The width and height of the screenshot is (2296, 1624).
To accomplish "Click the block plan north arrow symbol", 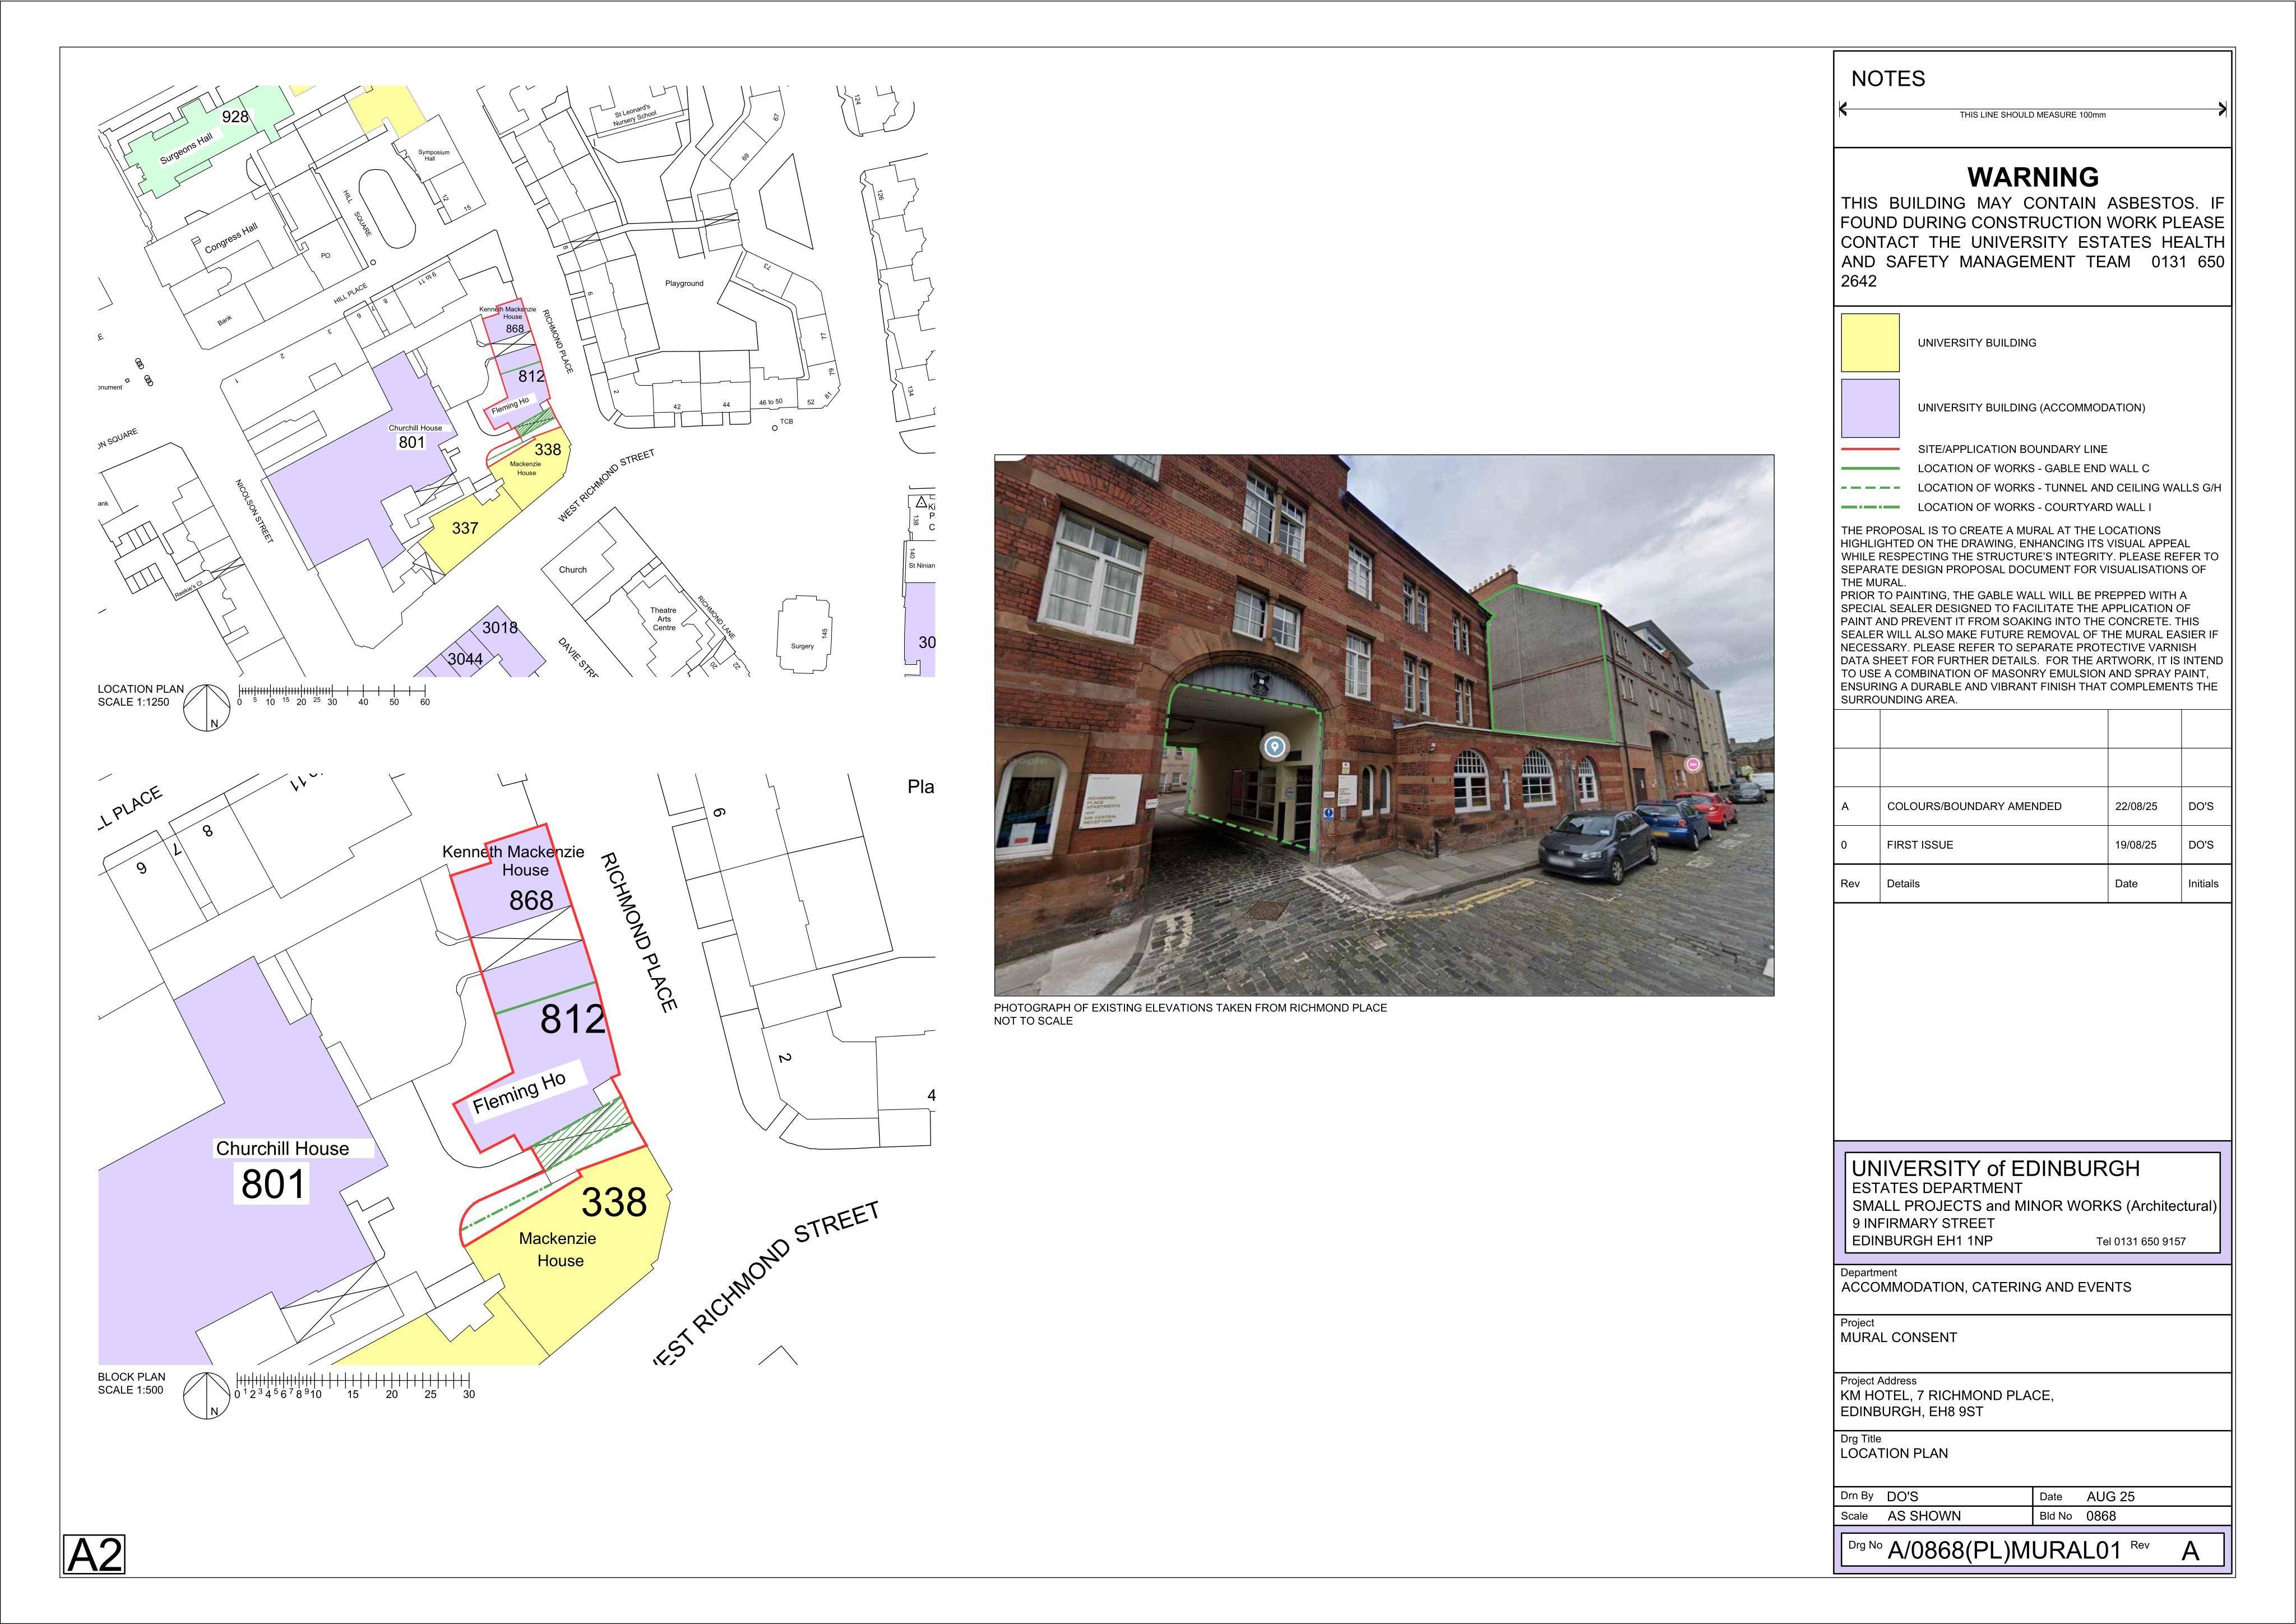I will click(207, 1396).
